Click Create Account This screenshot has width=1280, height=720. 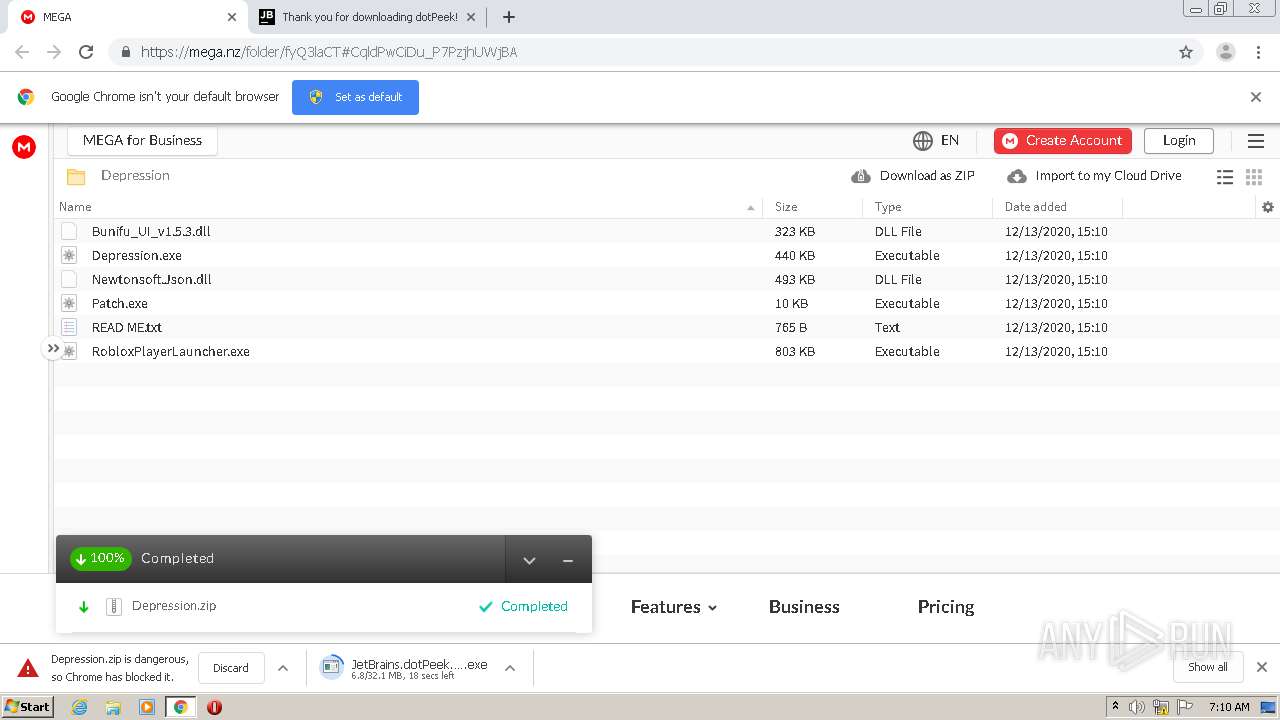(1063, 141)
